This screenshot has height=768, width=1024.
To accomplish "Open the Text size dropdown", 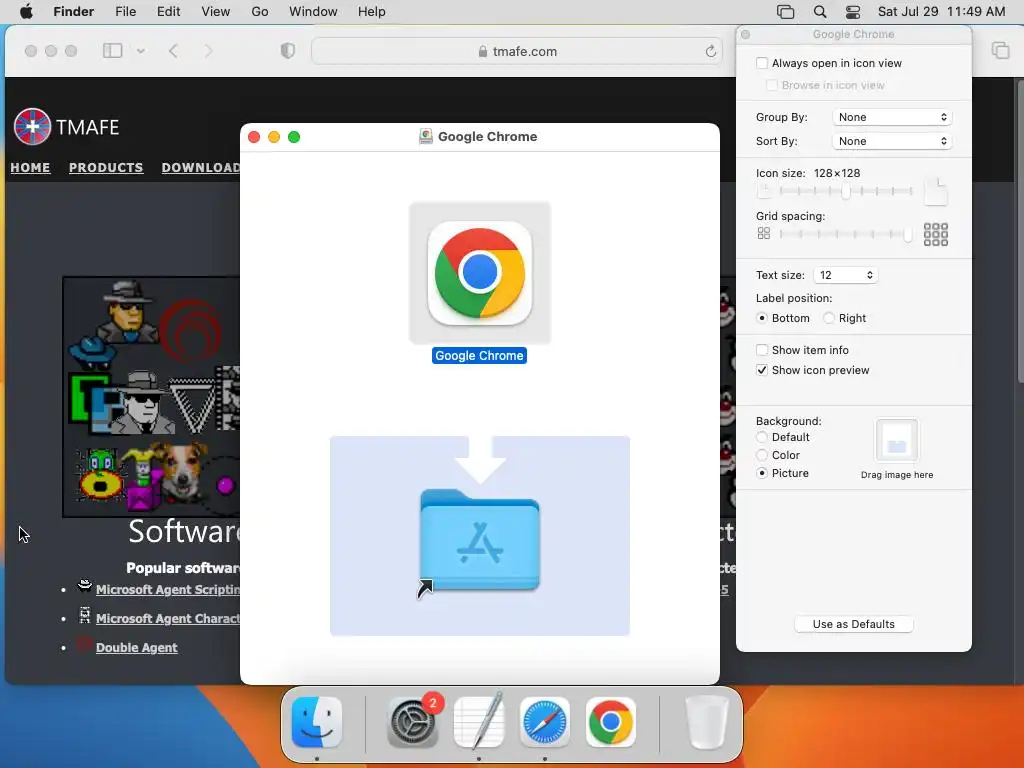I will click(846, 275).
